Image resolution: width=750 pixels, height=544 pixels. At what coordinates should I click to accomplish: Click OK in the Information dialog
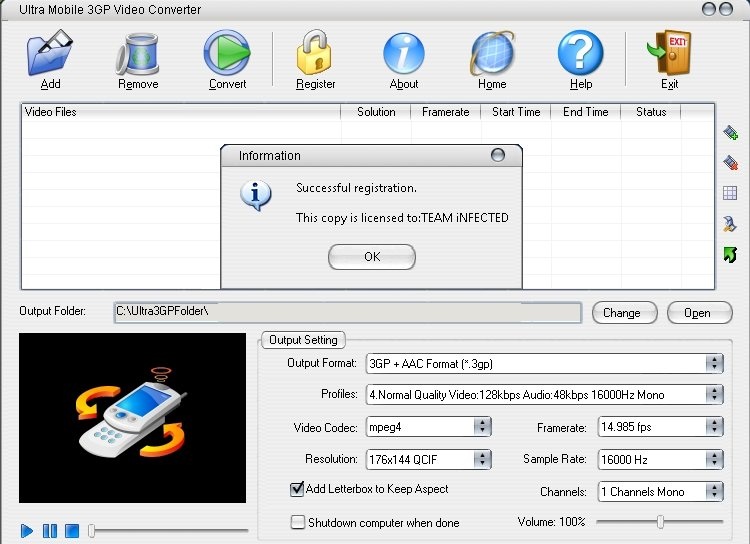(x=372, y=257)
